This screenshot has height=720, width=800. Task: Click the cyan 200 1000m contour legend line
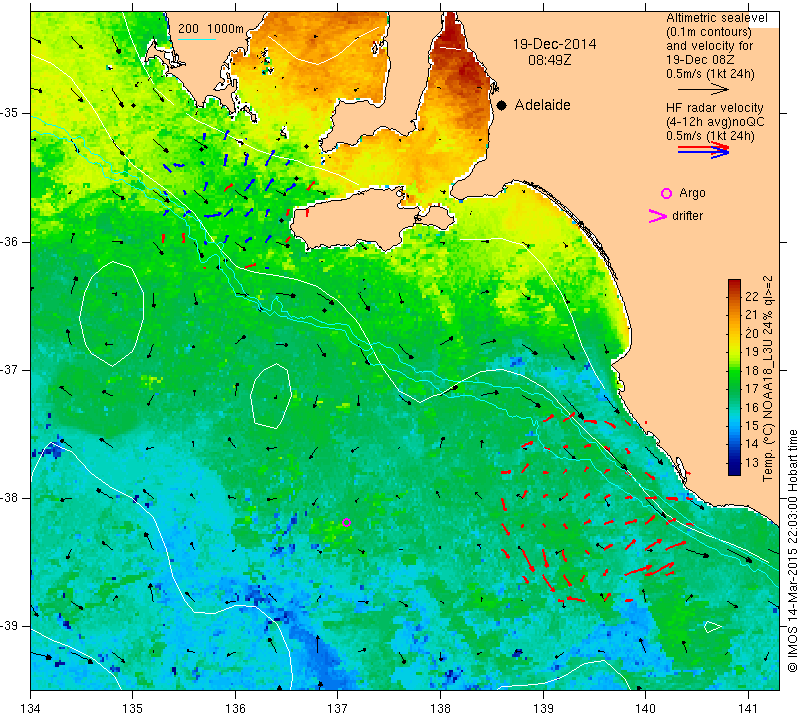click(197, 39)
